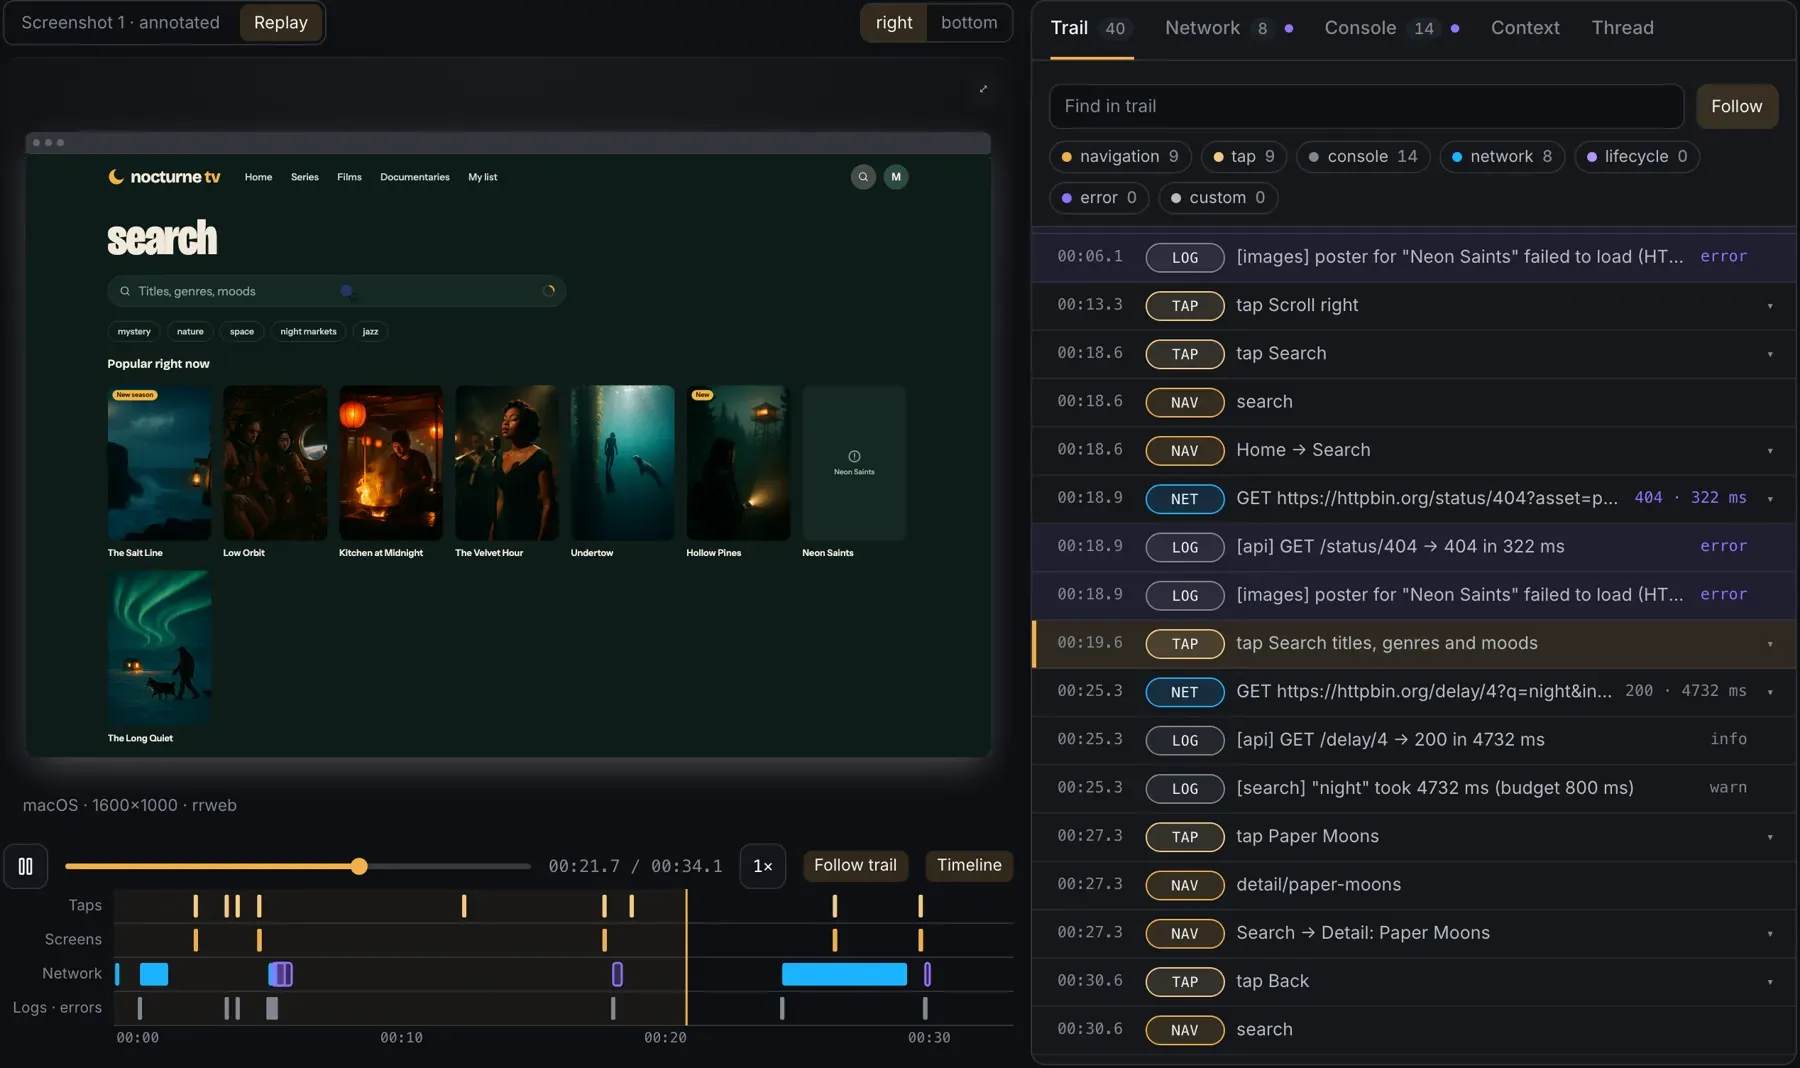This screenshot has width=1800, height=1068.
Task: Toggle the network 8 filter chip
Action: (x=1502, y=157)
